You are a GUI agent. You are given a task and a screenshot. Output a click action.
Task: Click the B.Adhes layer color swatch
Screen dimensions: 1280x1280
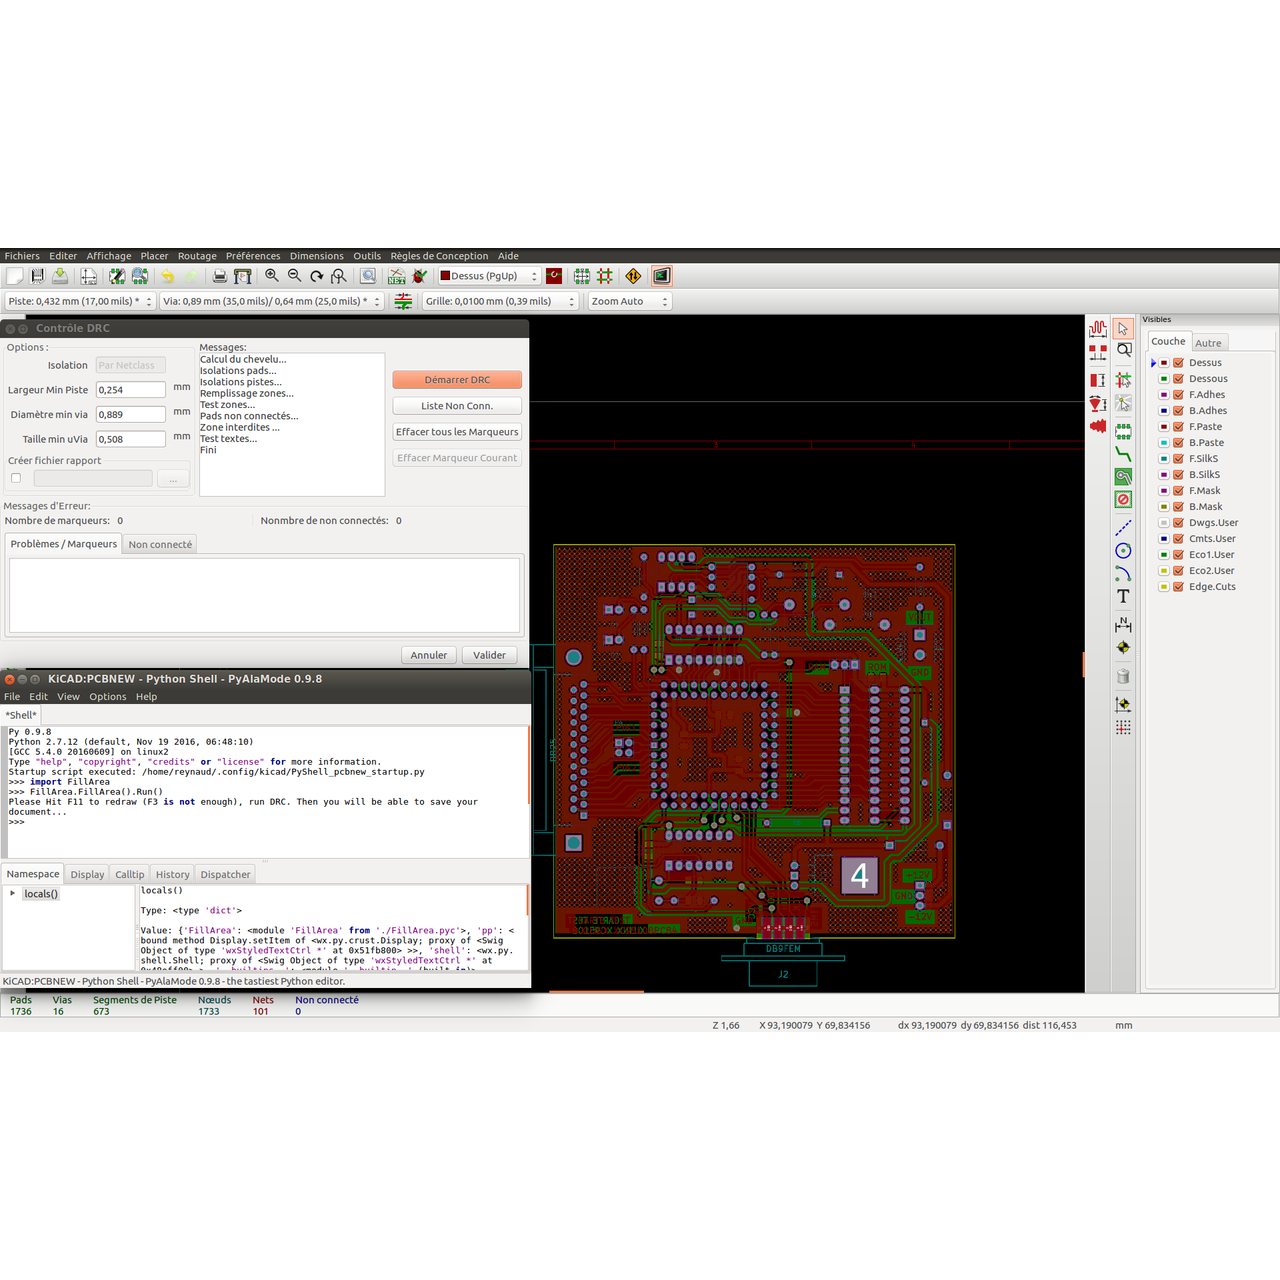tap(1164, 411)
